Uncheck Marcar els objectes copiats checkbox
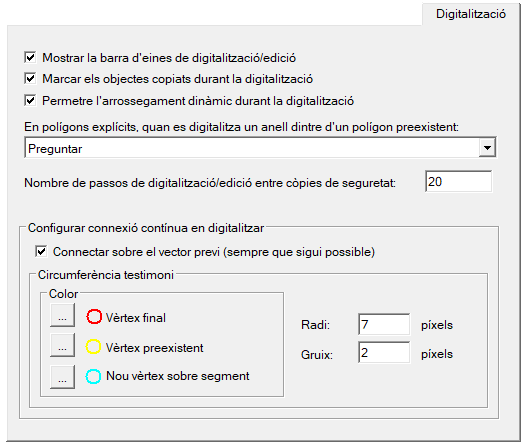This screenshot has height=445, width=525. click(30, 78)
